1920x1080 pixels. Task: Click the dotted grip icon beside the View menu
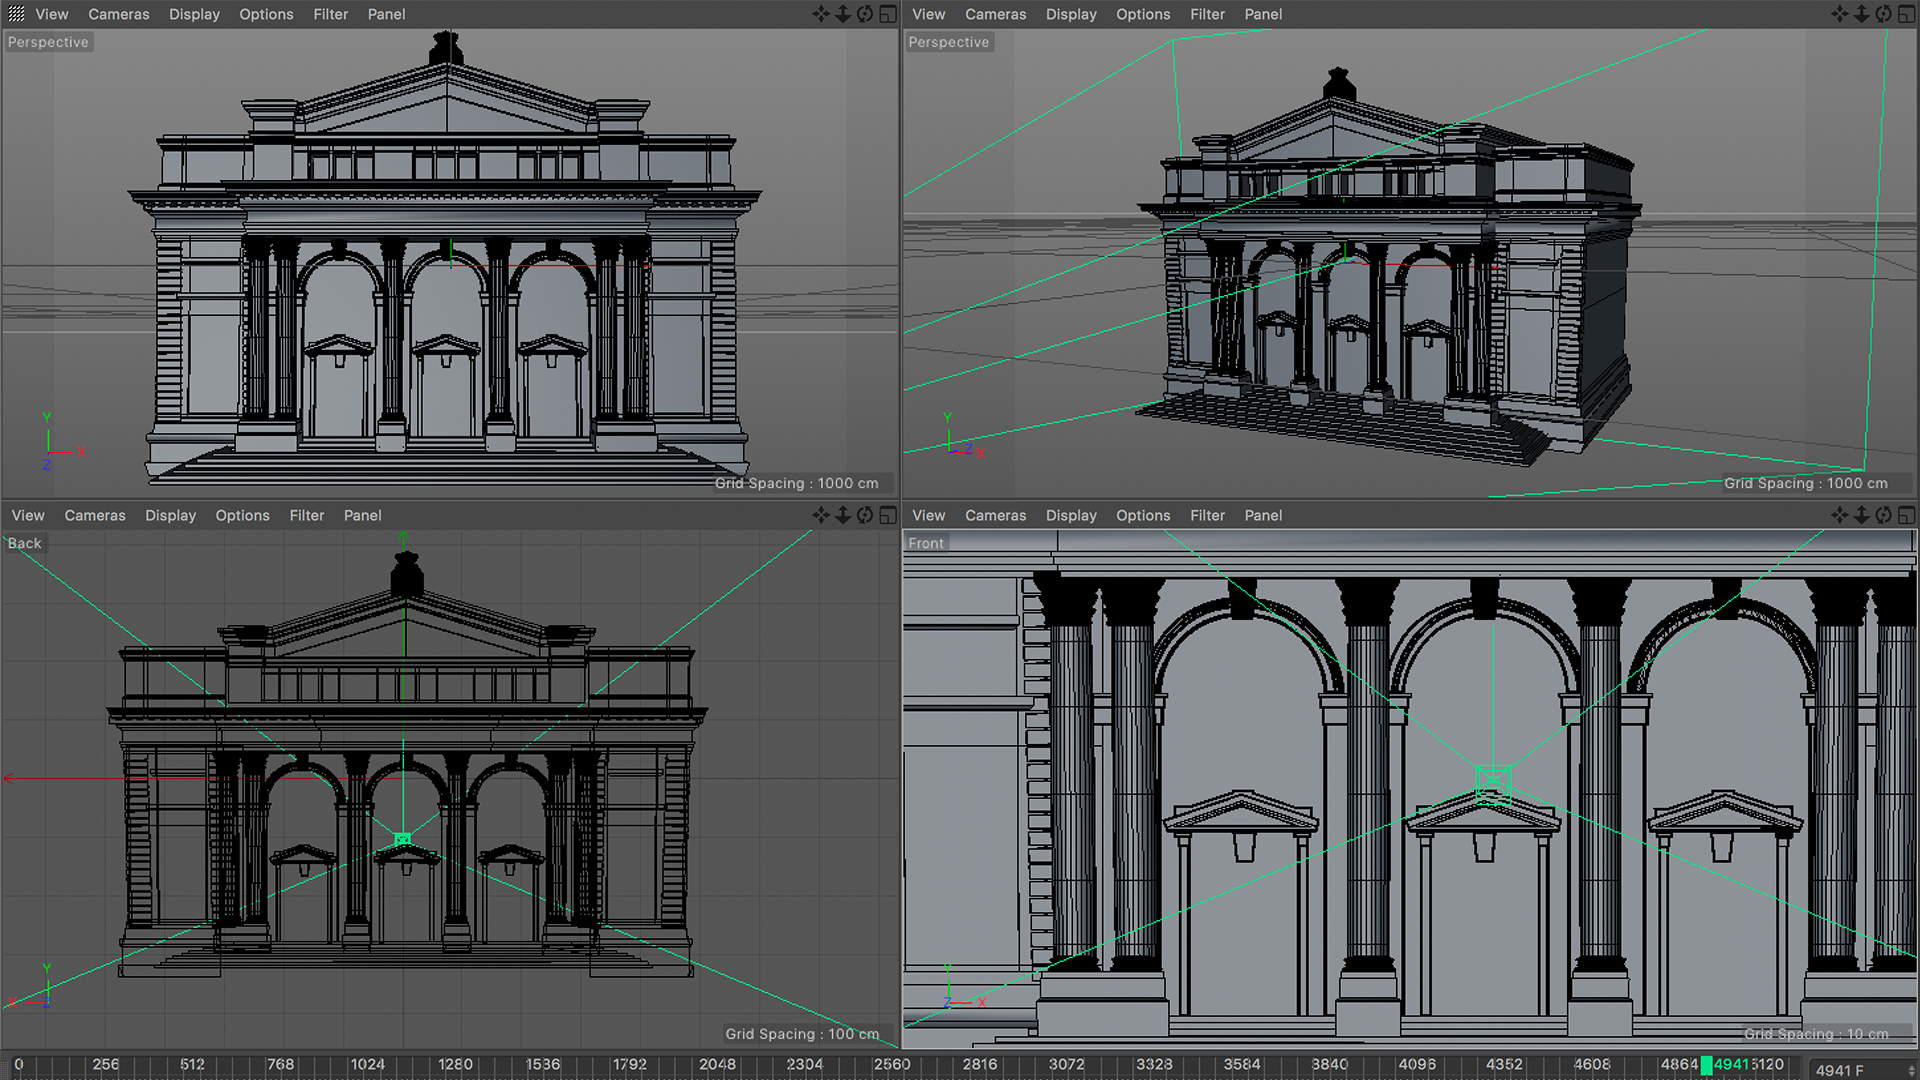[x=16, y=14]
